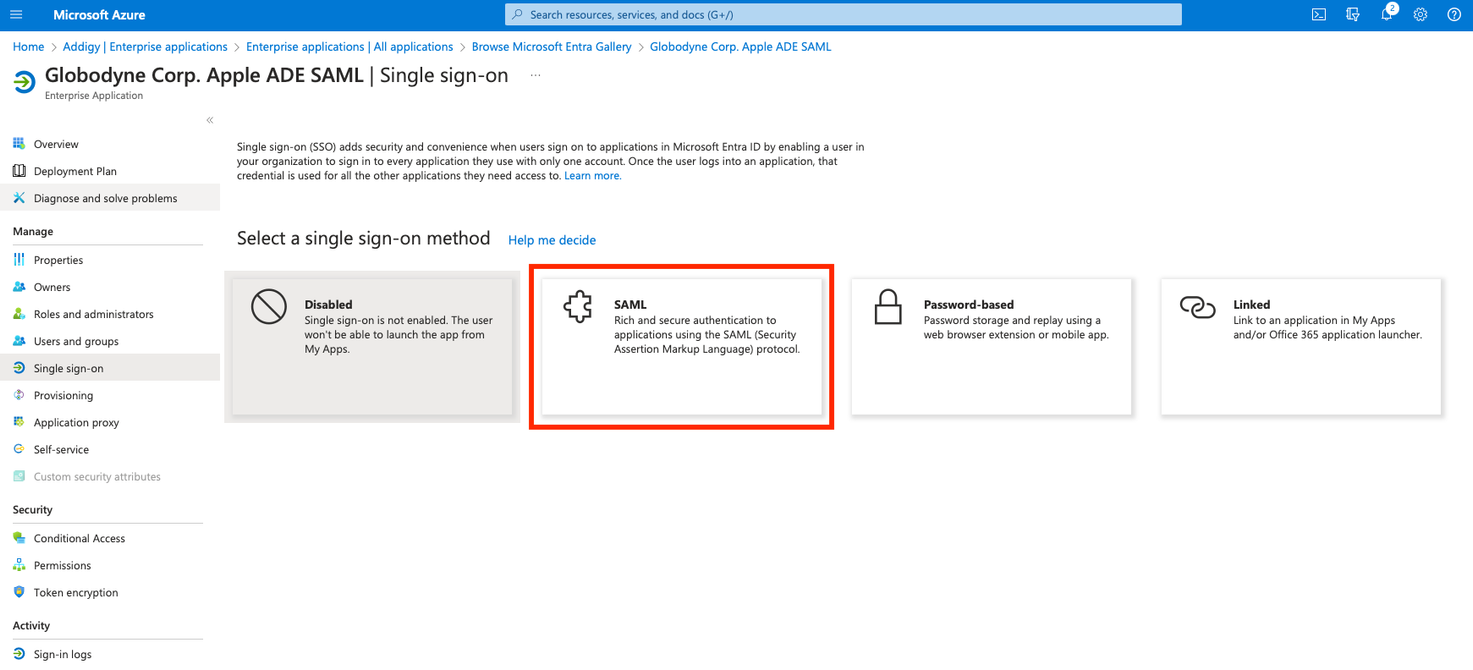
Task: Open Sign-in logs menu item
Action: point(62,654)
